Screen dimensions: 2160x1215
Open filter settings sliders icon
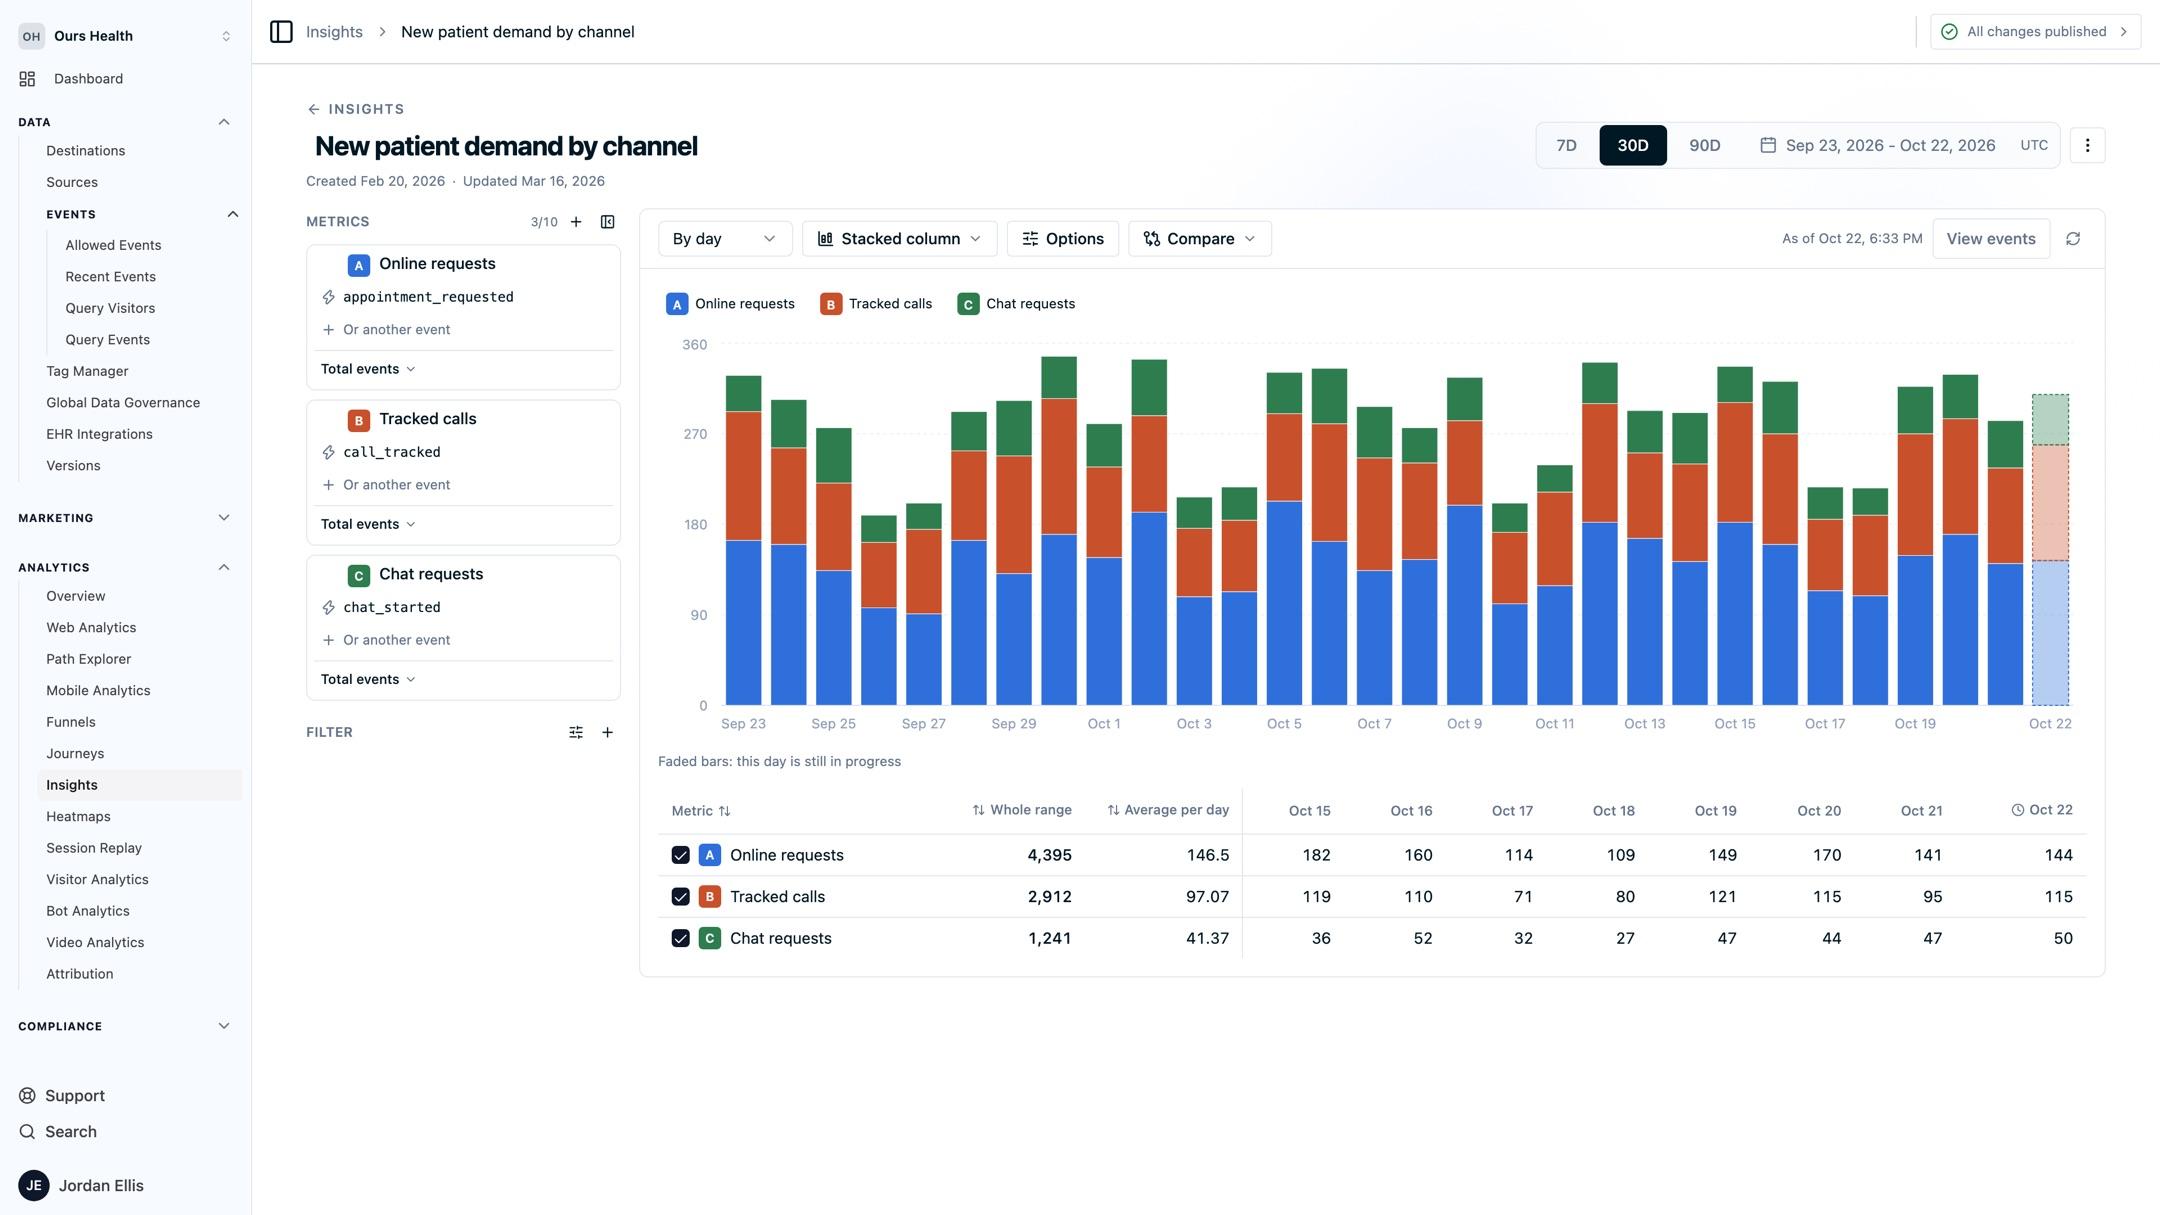pos(576,732)
